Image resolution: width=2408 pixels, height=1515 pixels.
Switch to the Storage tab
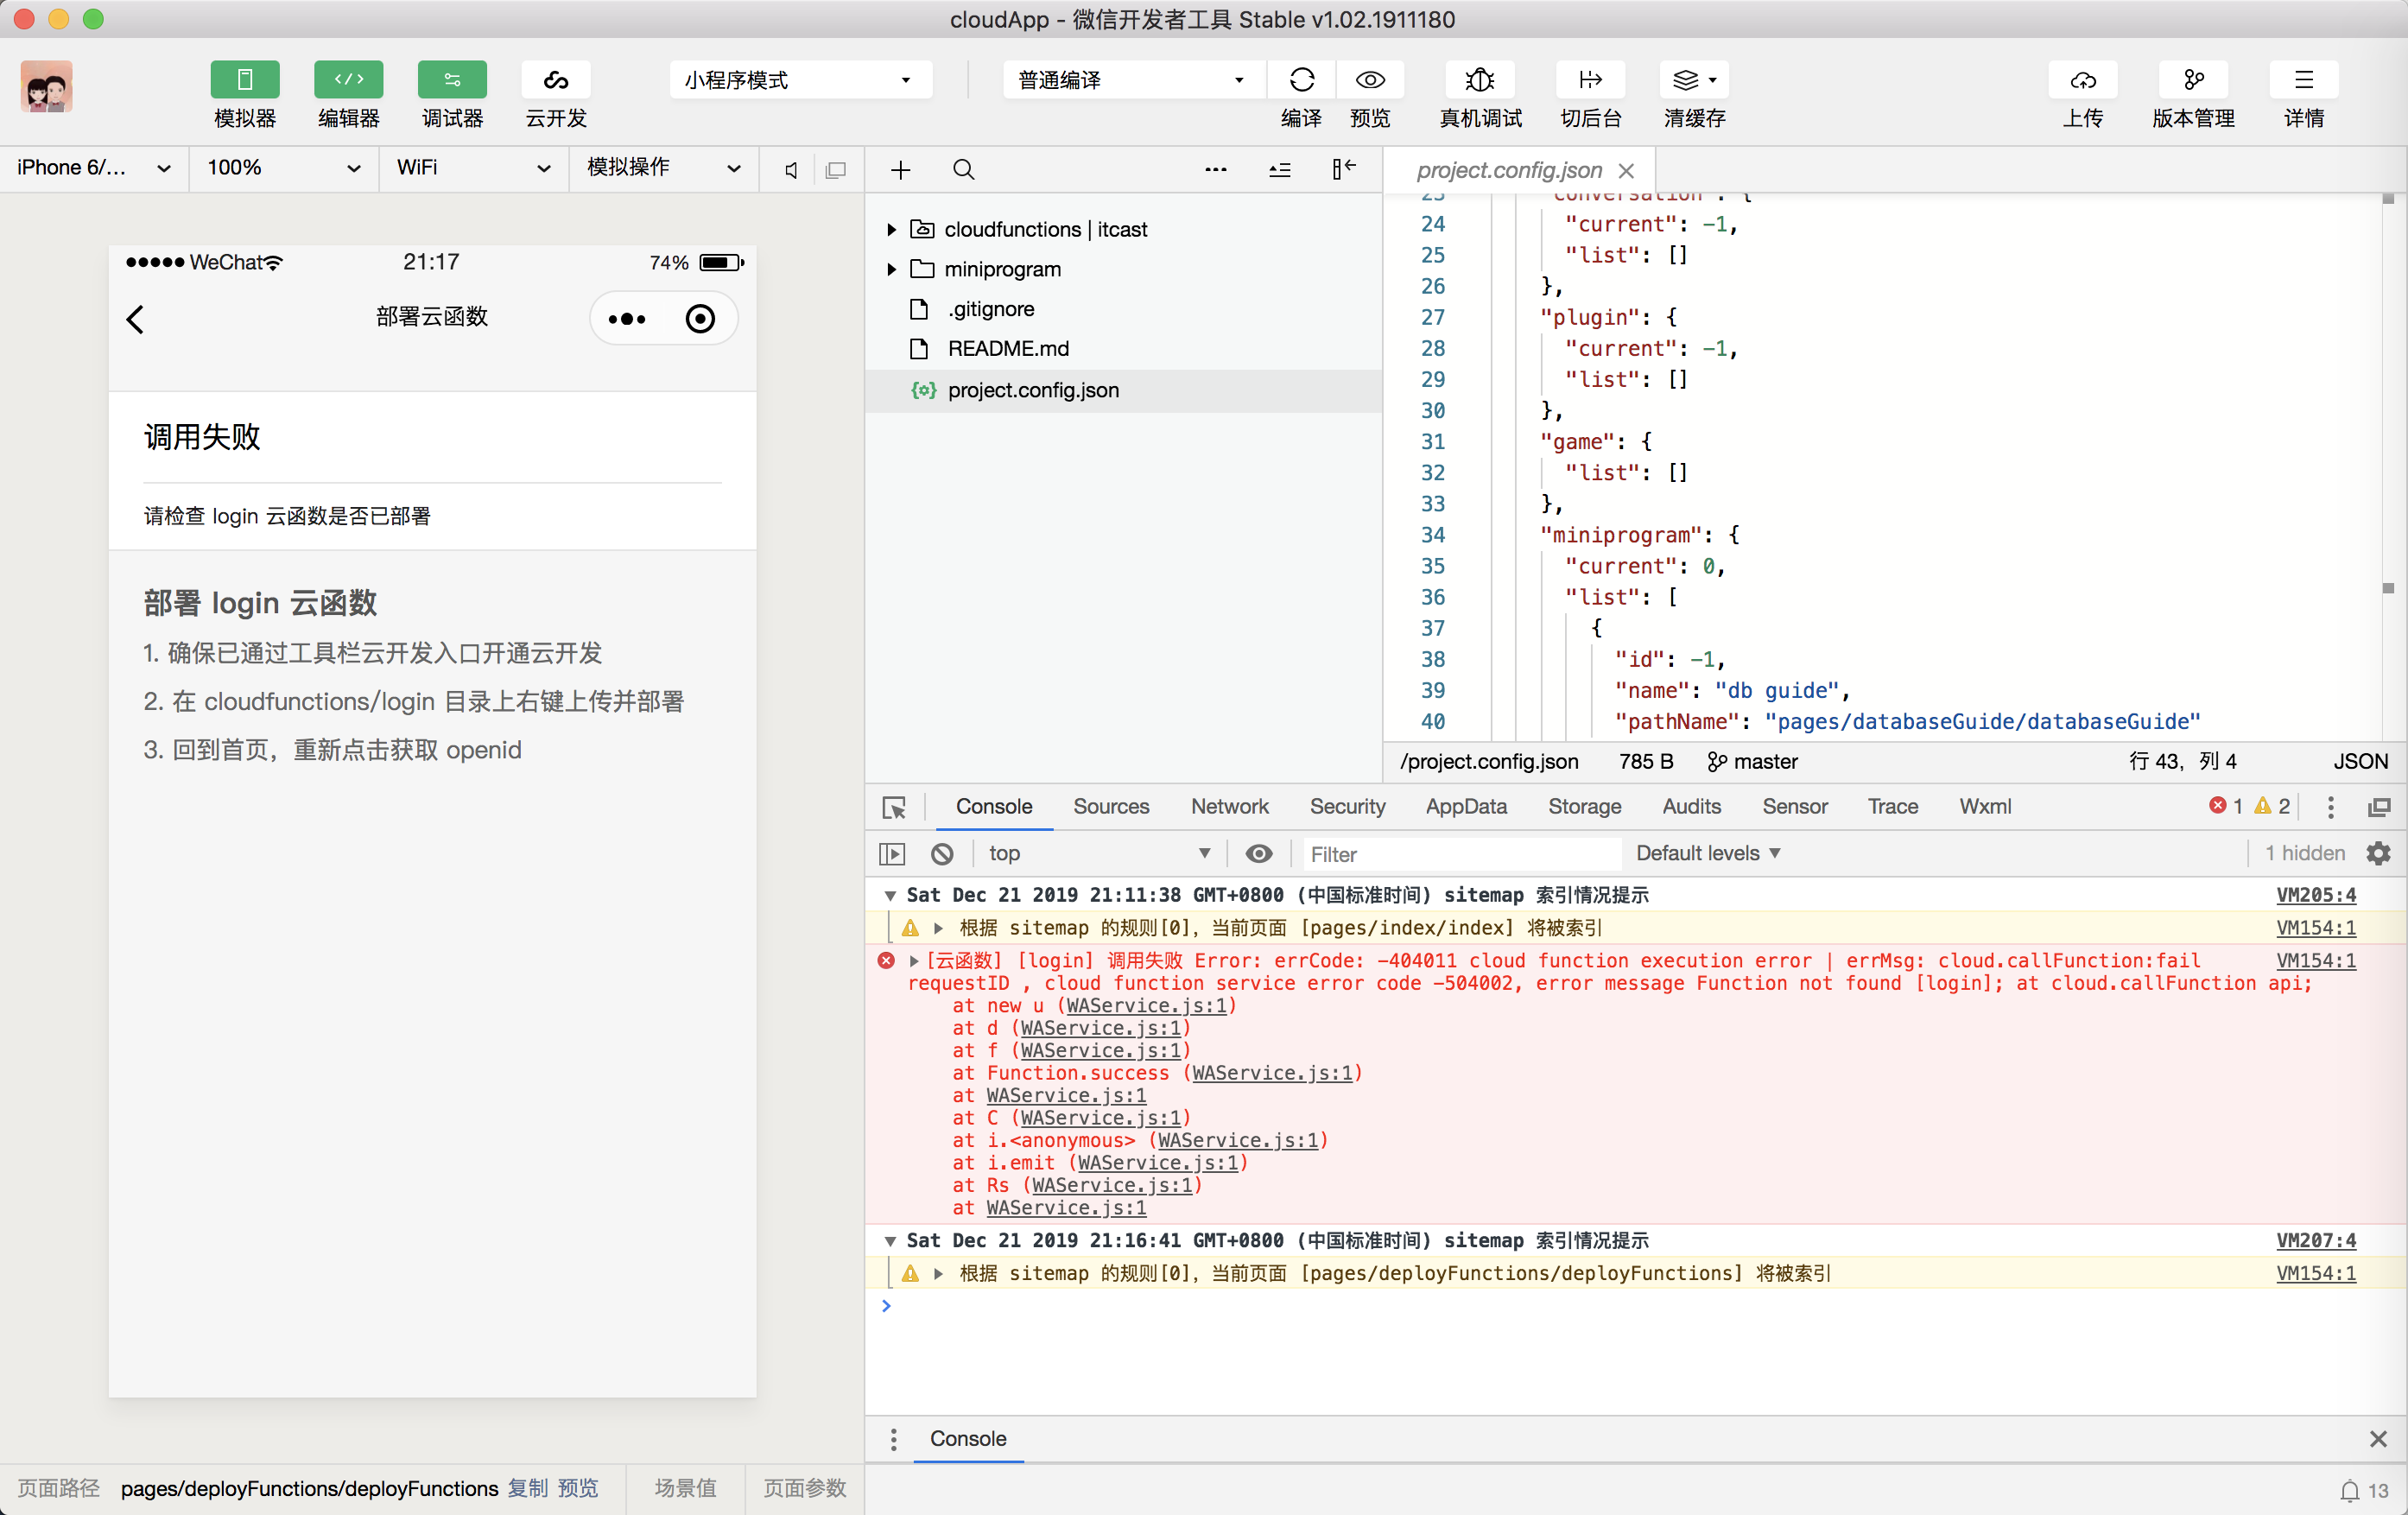(1584, 807)
